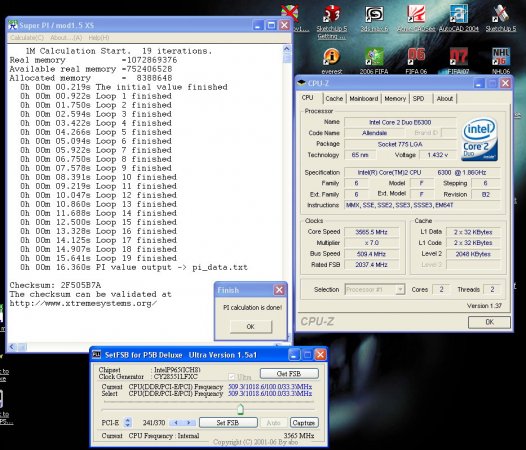Click the SetFSB title bar icon
Screen dimensions: 526x450
pos(97,355)
